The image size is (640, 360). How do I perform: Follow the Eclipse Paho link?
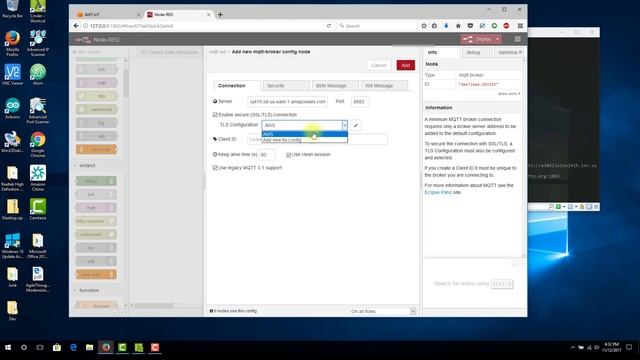438,192
